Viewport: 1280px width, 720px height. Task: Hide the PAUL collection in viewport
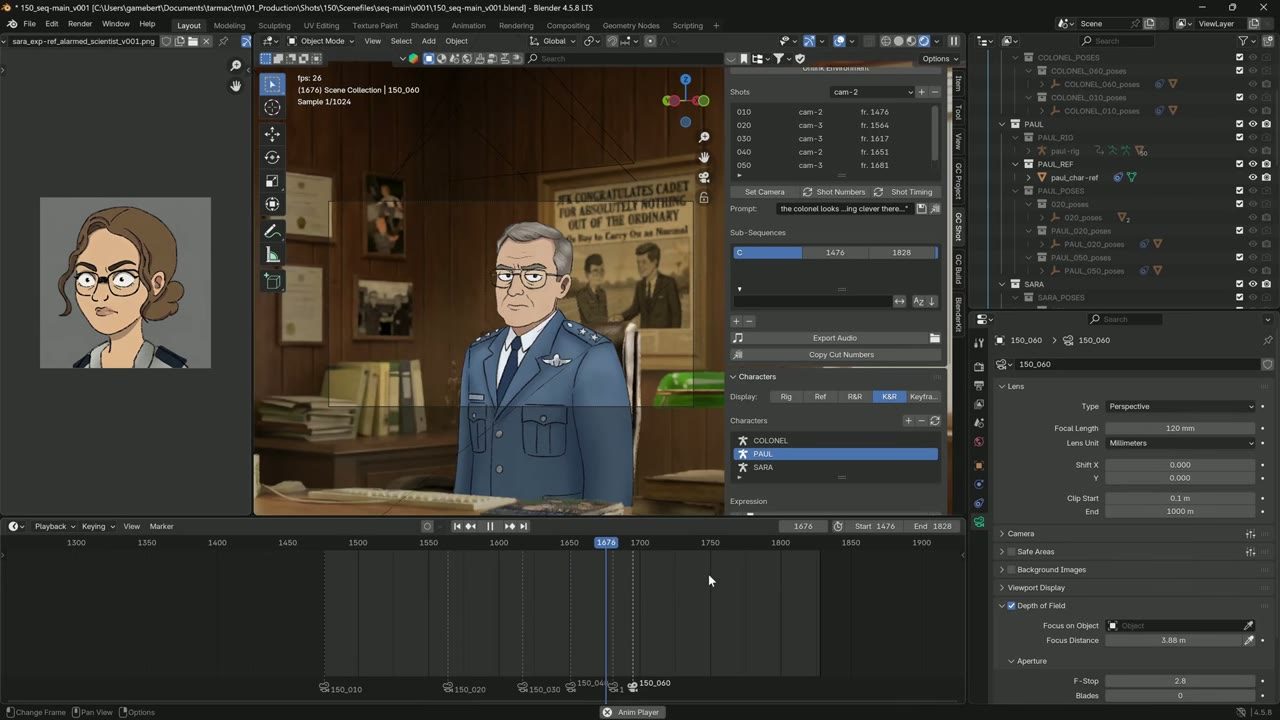pyautogui.click(x=1253, y=124)
